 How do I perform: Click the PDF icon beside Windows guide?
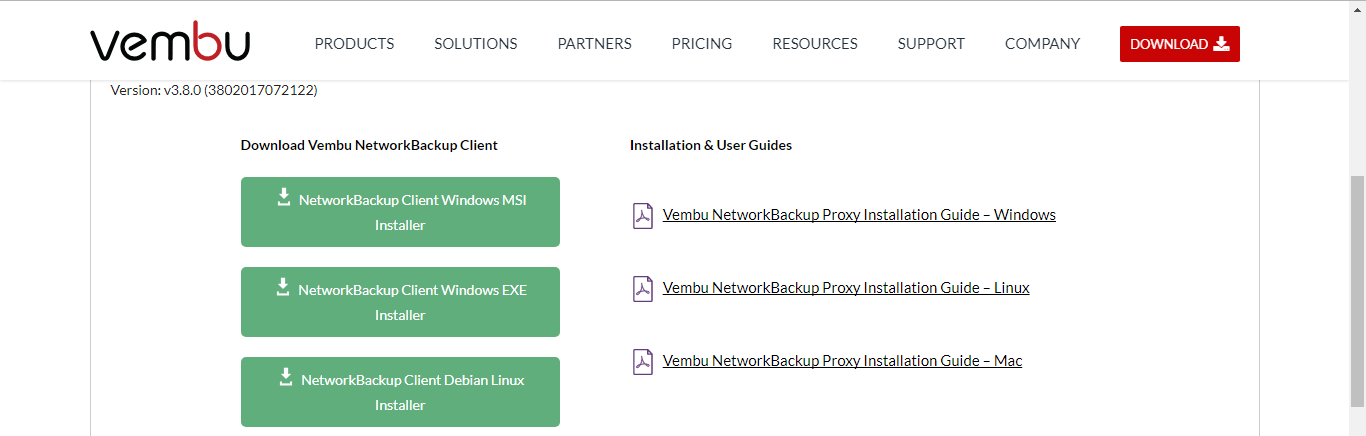[643, 215]
